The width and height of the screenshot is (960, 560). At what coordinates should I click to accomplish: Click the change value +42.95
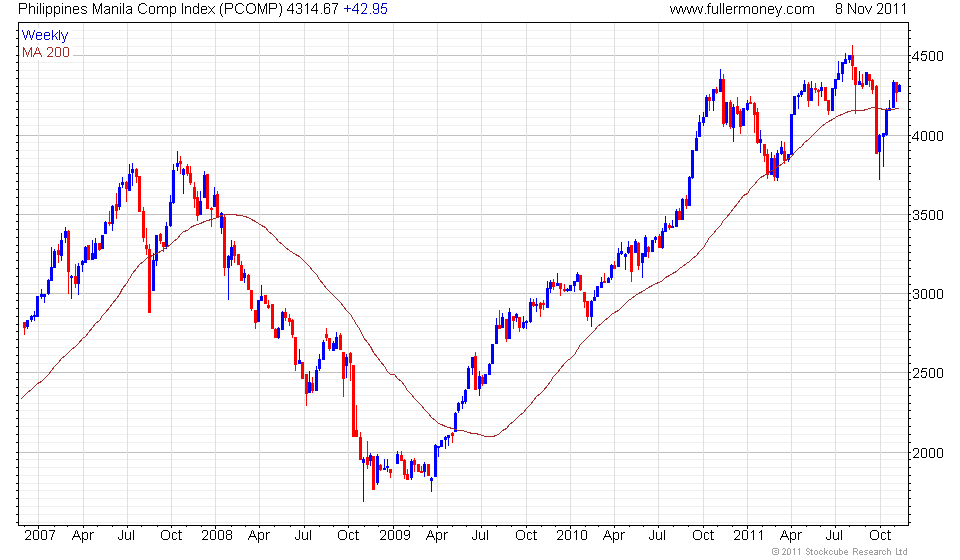pyautogui.click(x=366, y=9)
